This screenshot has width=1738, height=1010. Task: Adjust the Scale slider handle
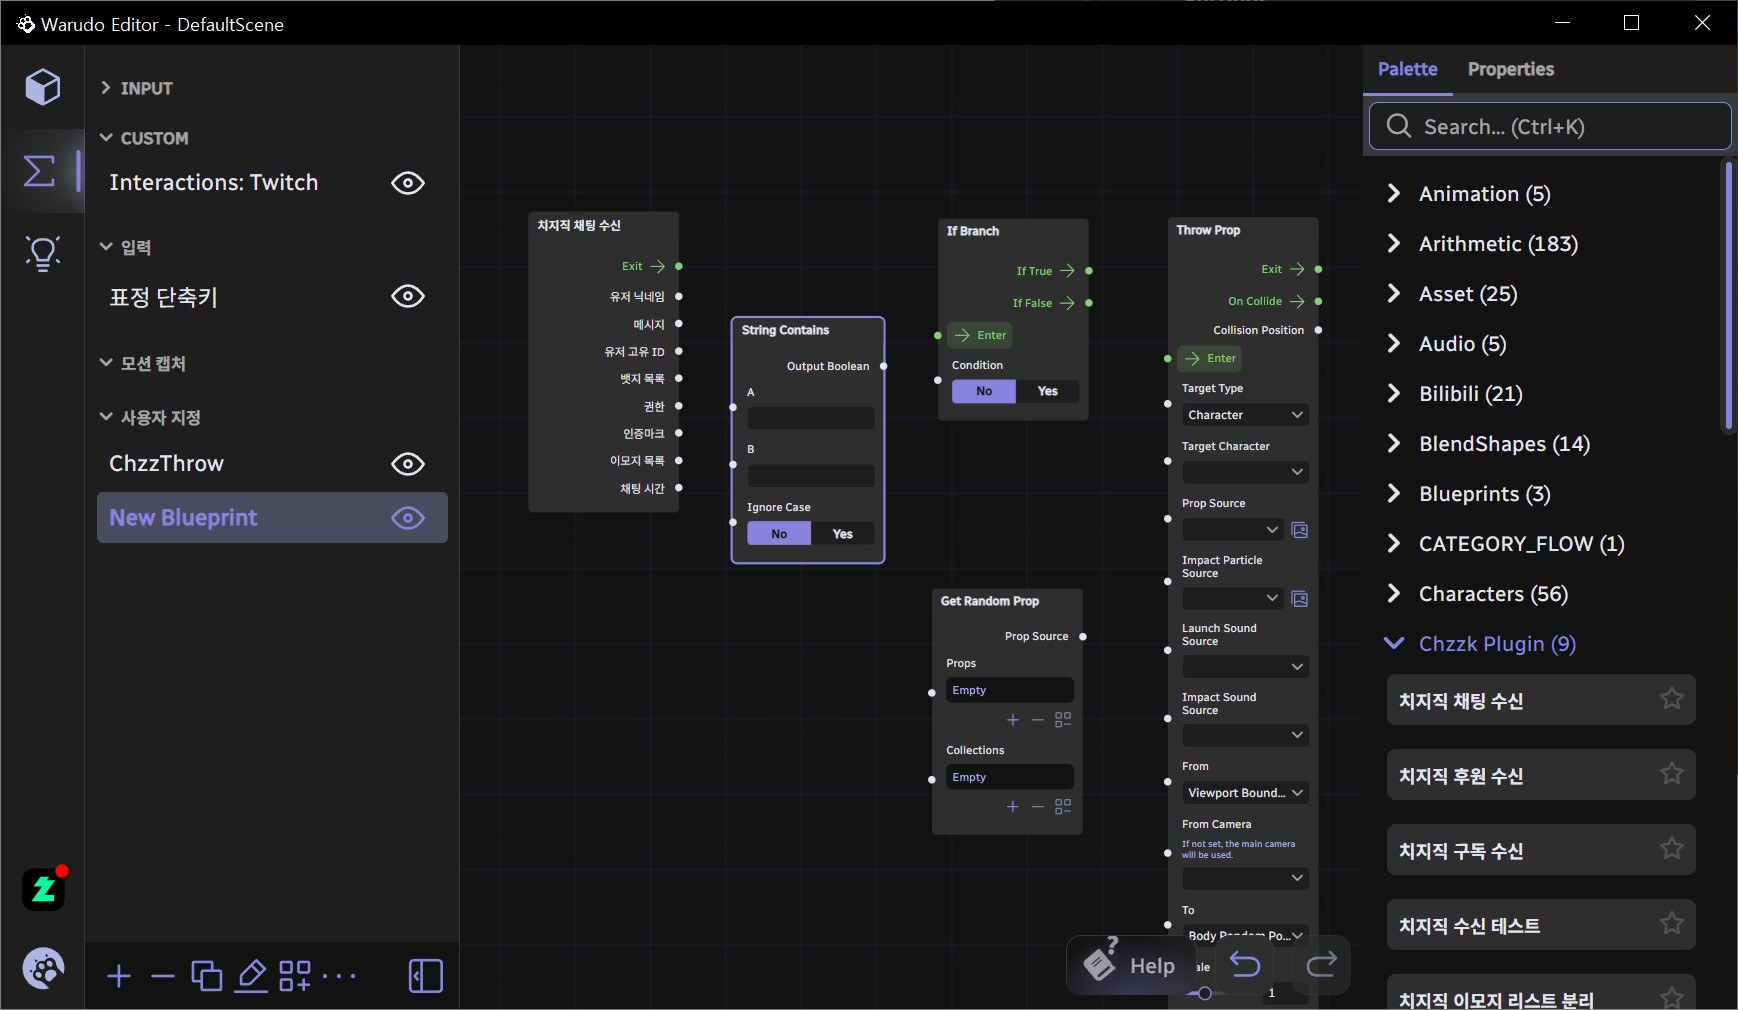pos(1205,993)
